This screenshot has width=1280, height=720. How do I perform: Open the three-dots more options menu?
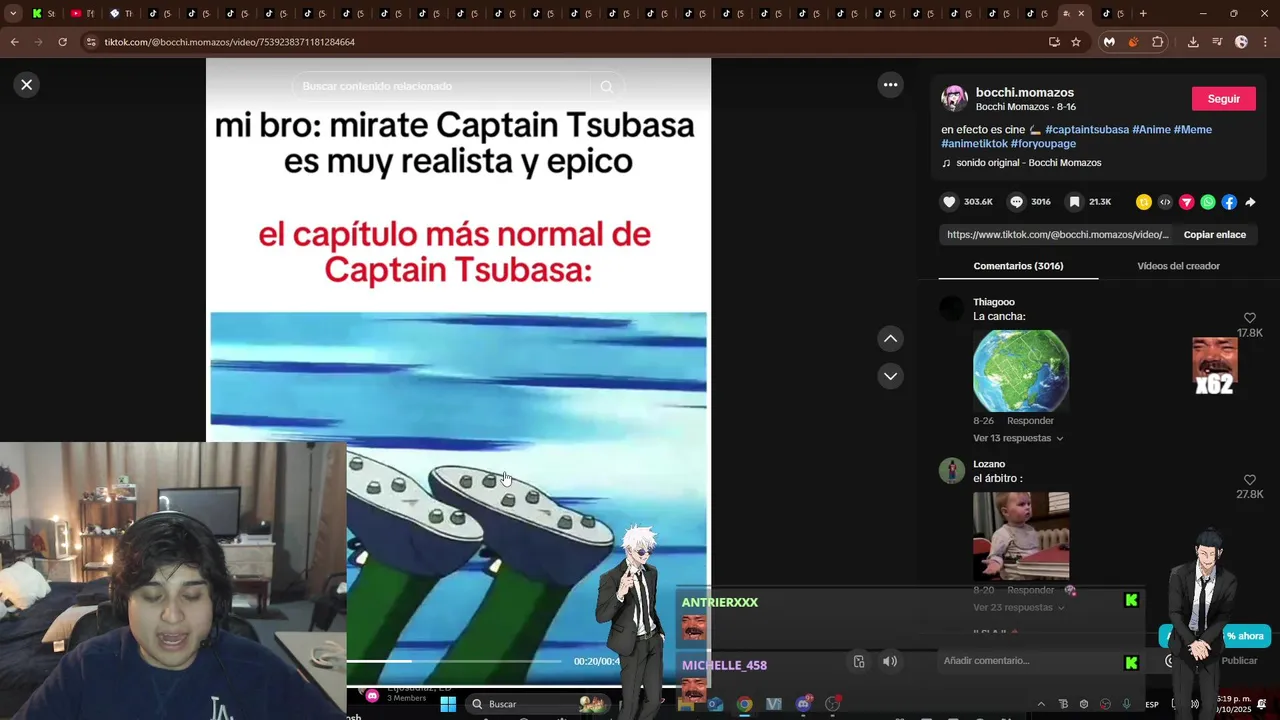coord(891,85)
